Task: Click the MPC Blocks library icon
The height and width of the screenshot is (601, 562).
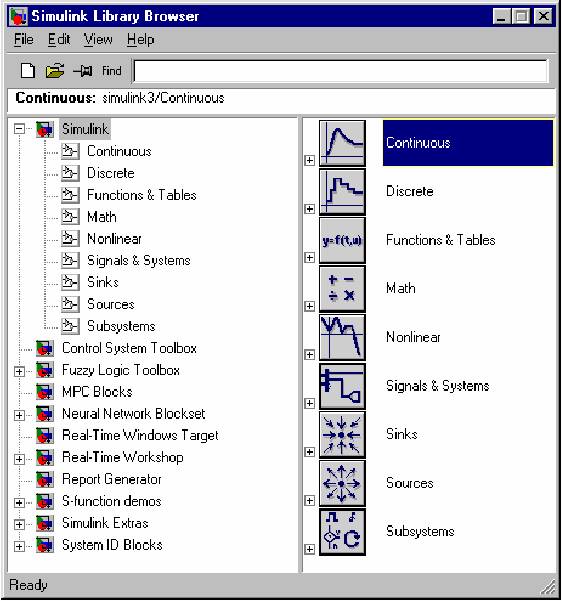Action: click(x=45, y=392)
